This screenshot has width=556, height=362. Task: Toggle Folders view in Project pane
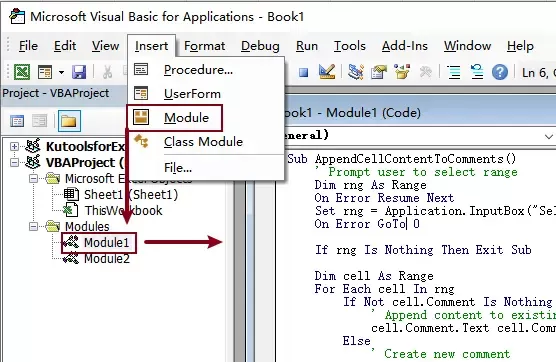tap(69, 121)
